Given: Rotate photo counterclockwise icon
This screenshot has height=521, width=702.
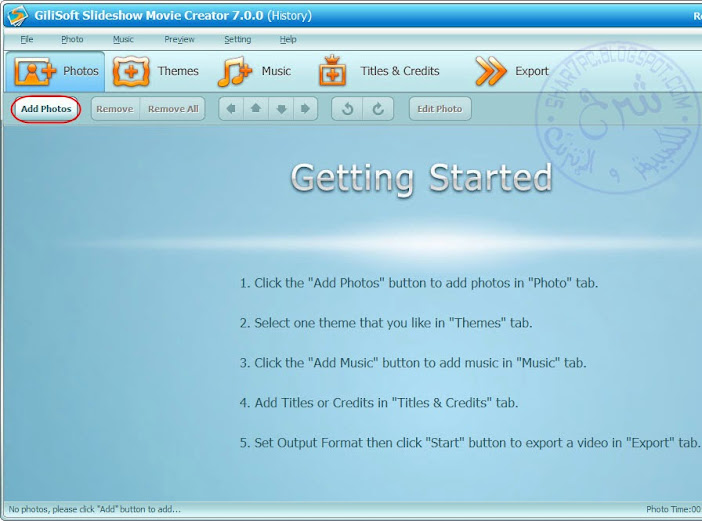Looking at the screenshot, I should [x=347, y=109].
